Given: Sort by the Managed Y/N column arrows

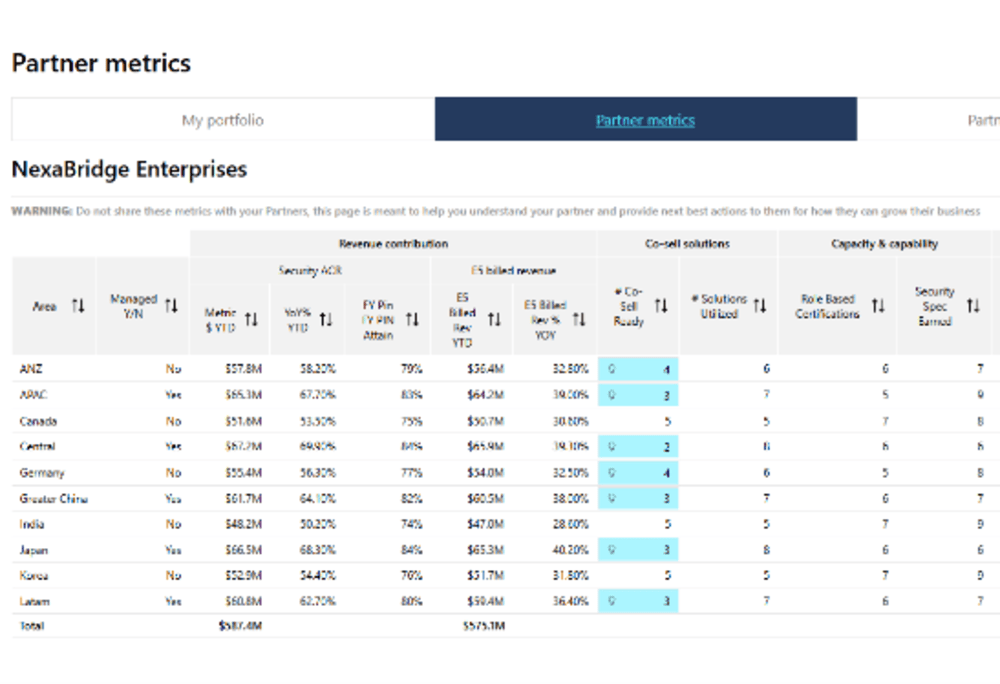Looking at the screenshot, I should (x=172, y=306).
